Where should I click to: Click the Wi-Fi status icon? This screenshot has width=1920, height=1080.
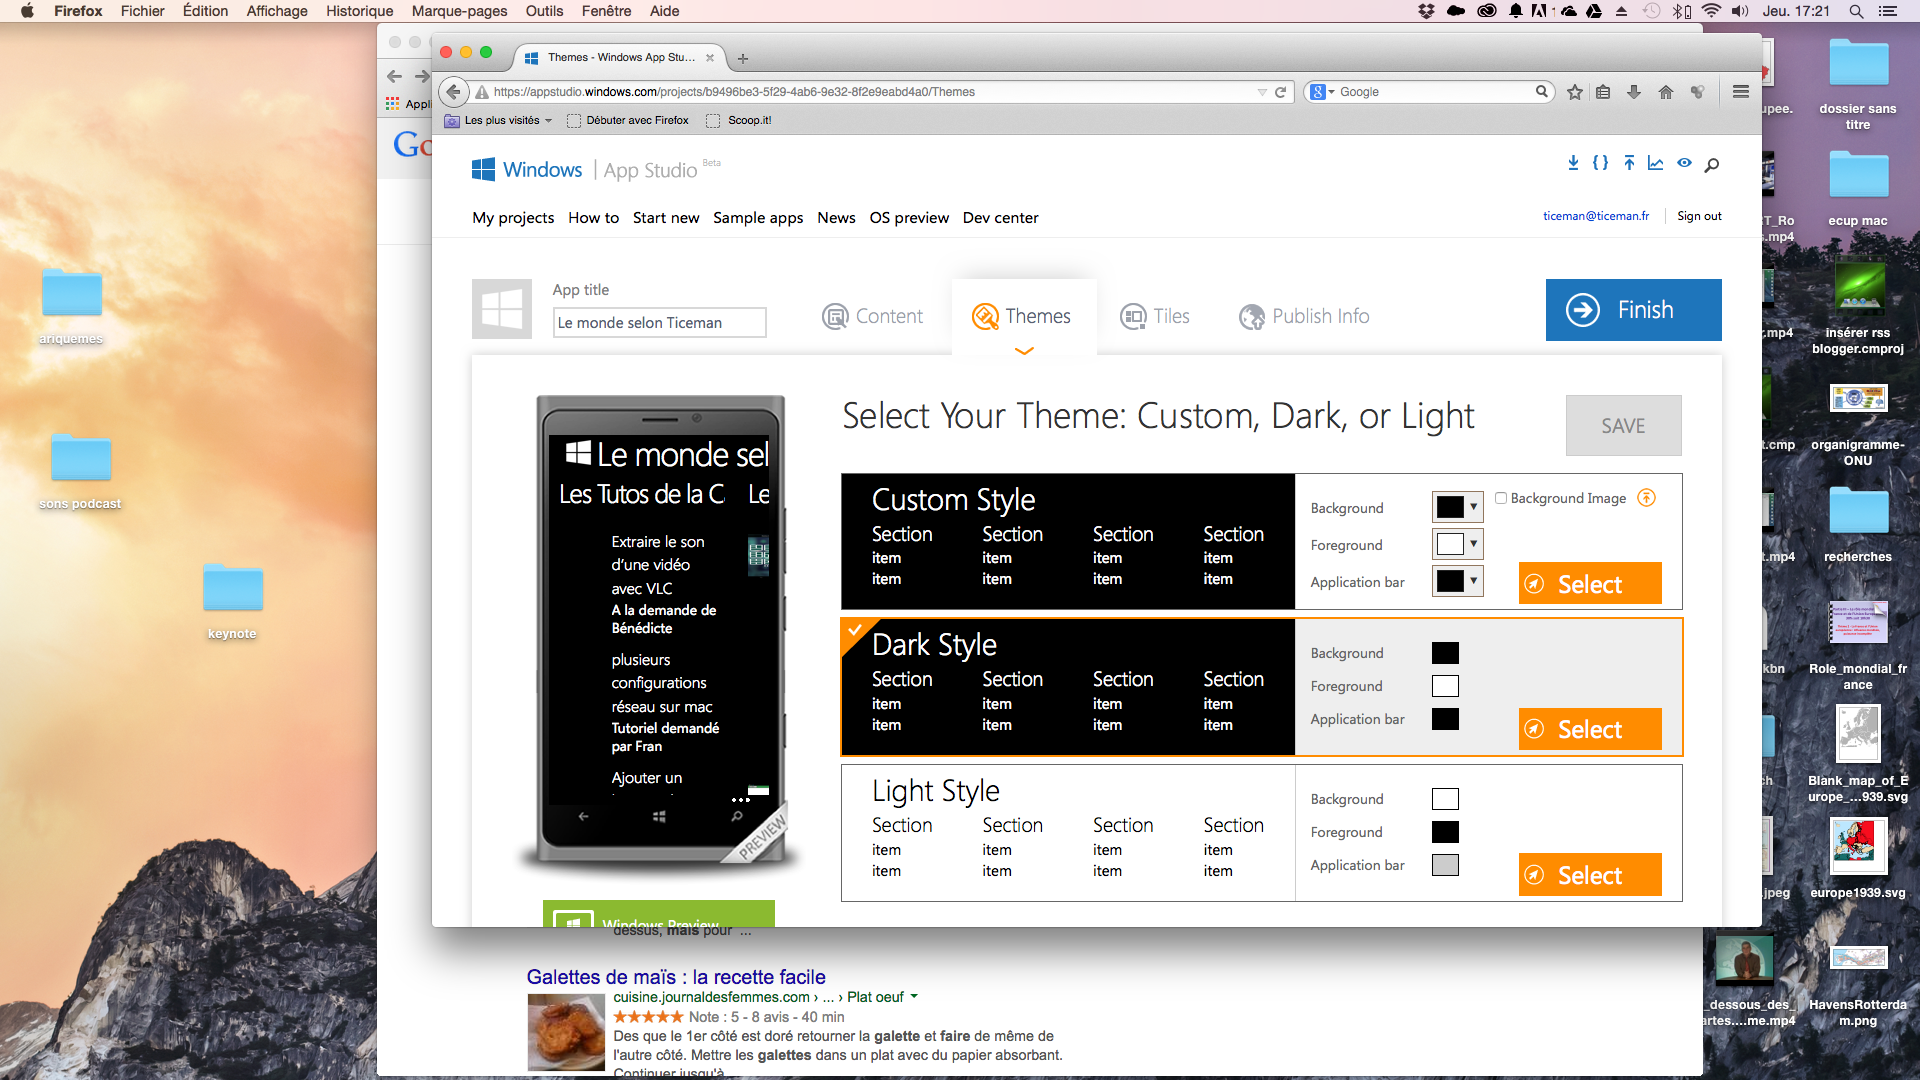pyautogui.click(x=1711, y=11)
